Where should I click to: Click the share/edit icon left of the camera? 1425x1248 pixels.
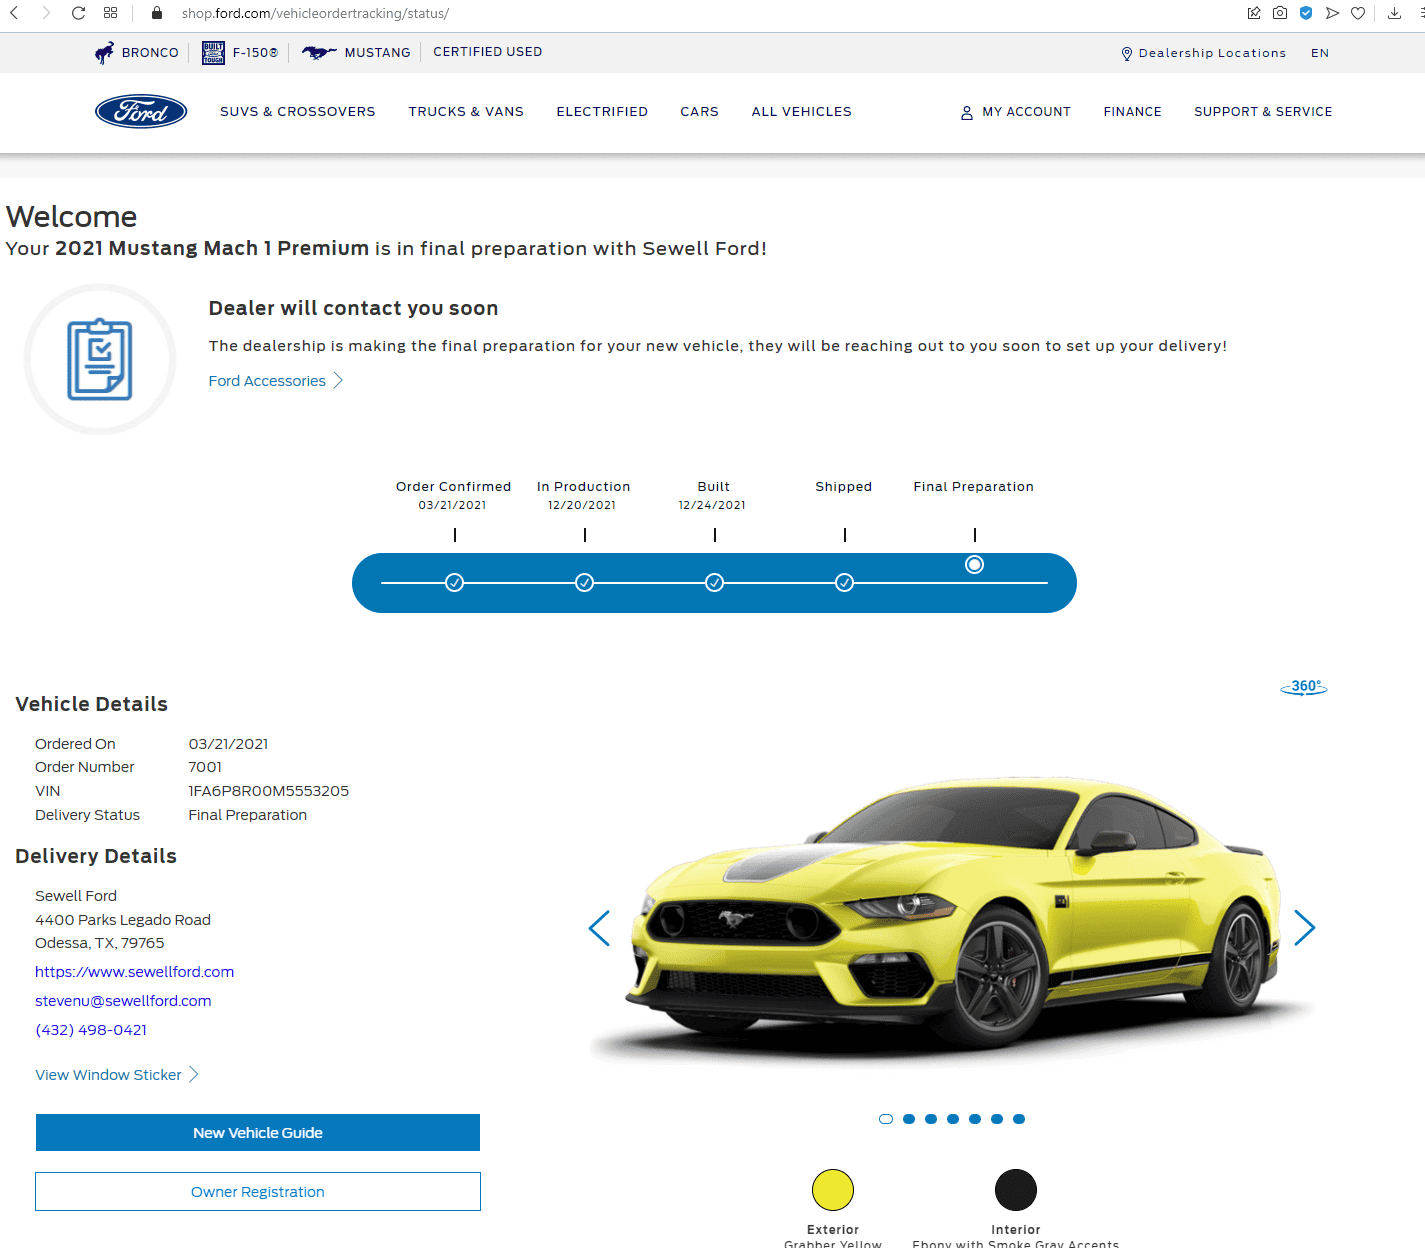point(1254,13)
